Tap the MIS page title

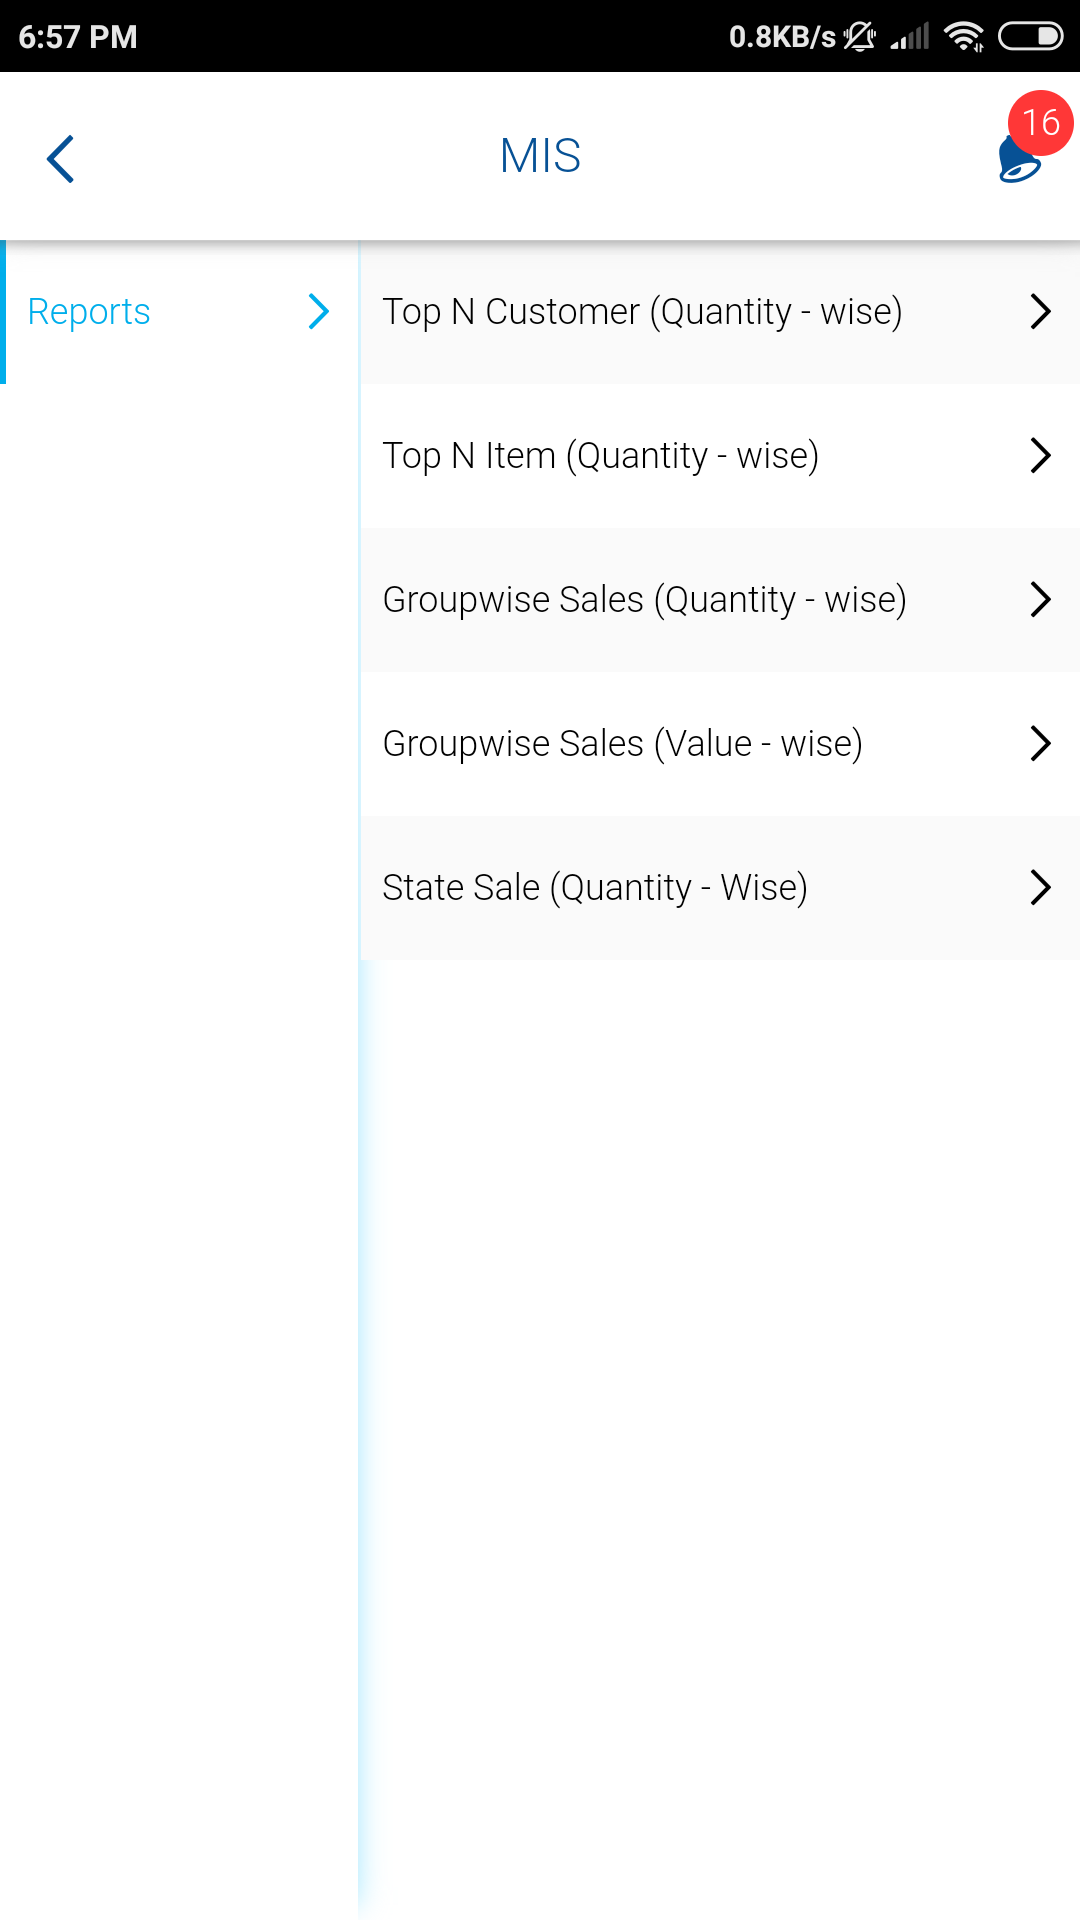(x=540, y=156)
